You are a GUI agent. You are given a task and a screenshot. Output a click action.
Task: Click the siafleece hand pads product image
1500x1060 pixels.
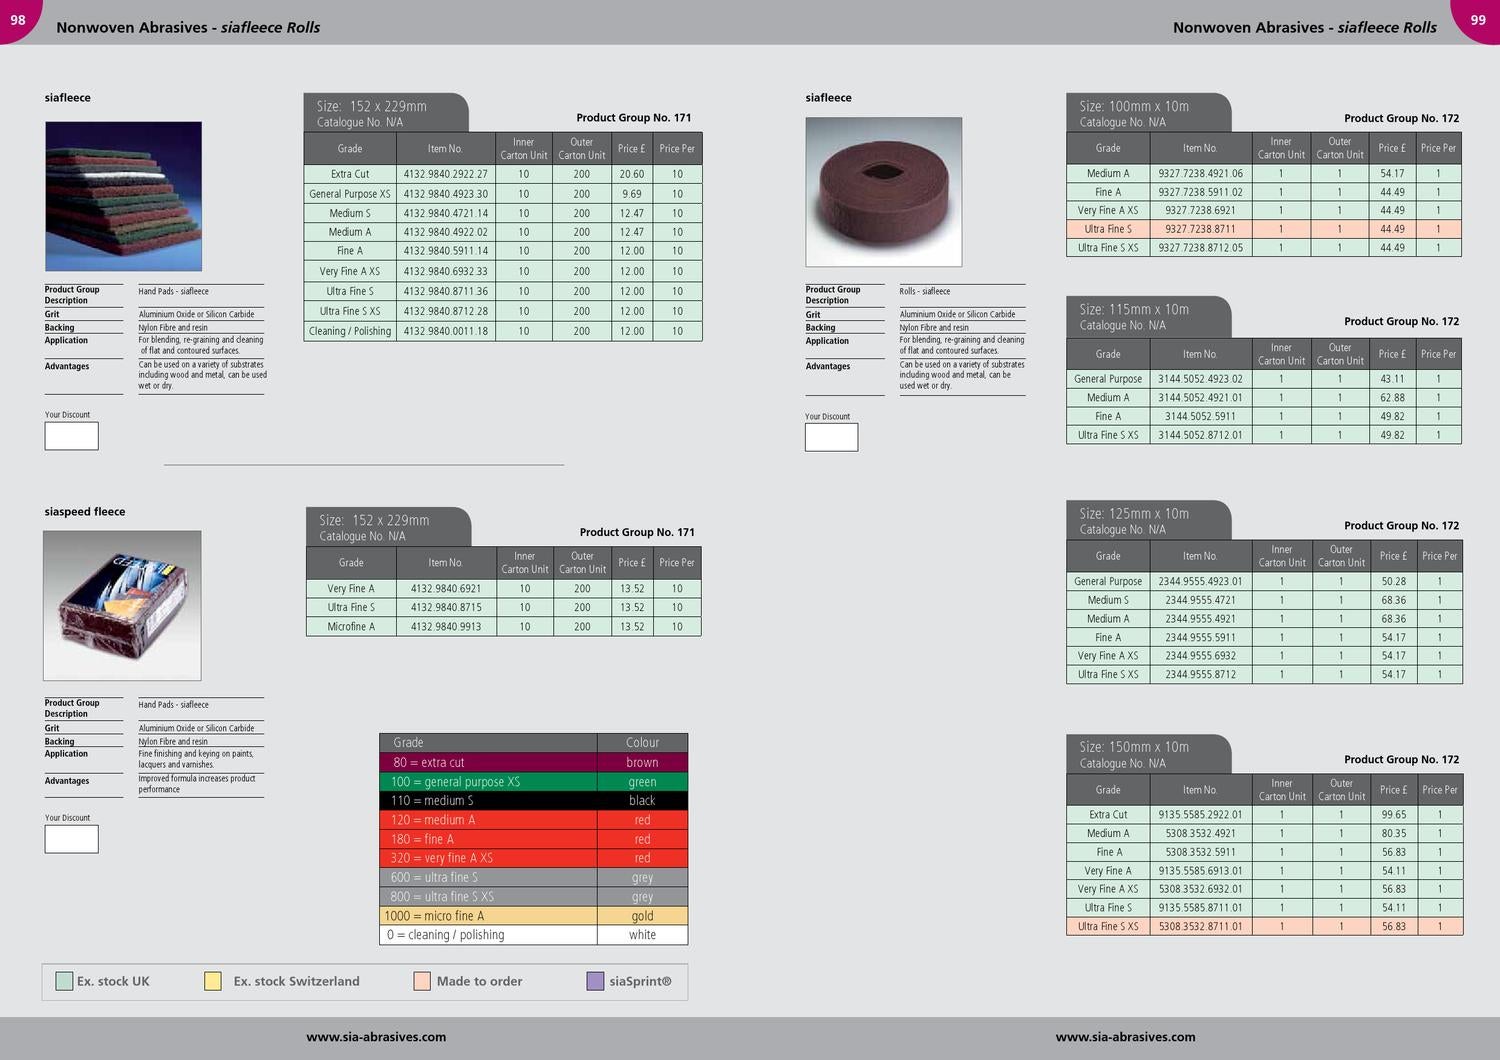coord(123,196)
